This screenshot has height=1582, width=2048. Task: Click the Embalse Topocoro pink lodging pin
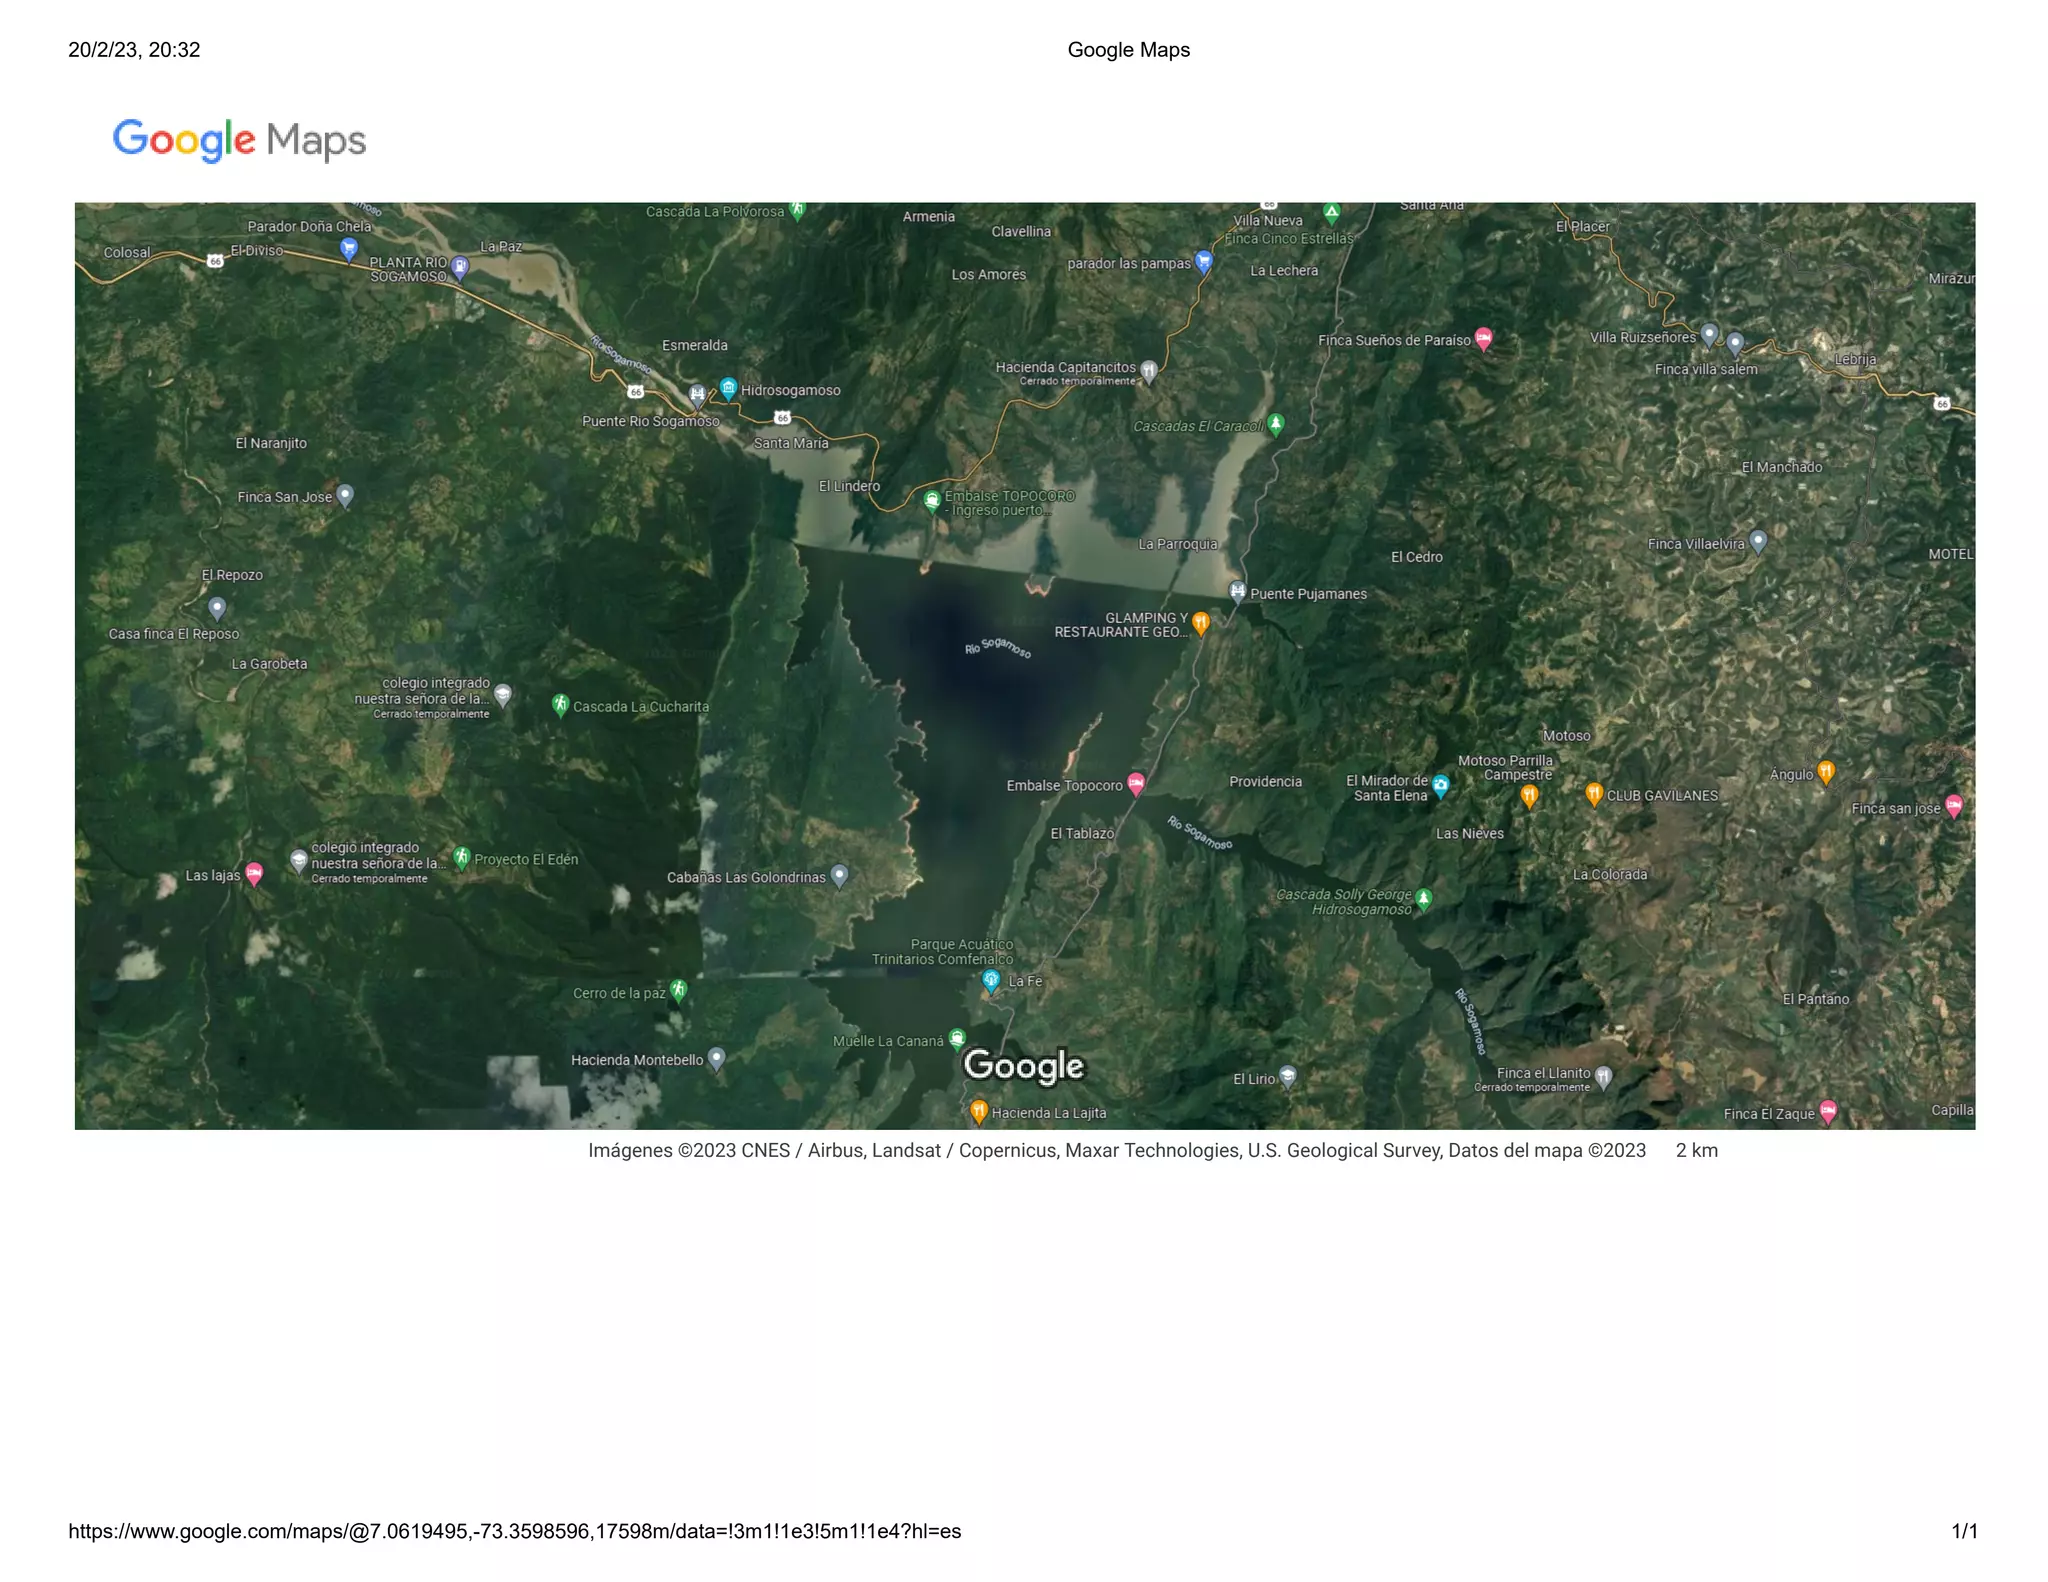tap(1136, 783)
